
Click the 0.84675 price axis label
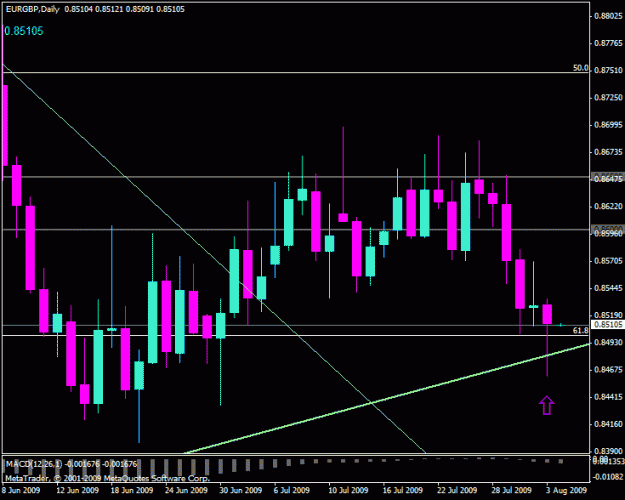pyautogui.click(x=608, y=370)
